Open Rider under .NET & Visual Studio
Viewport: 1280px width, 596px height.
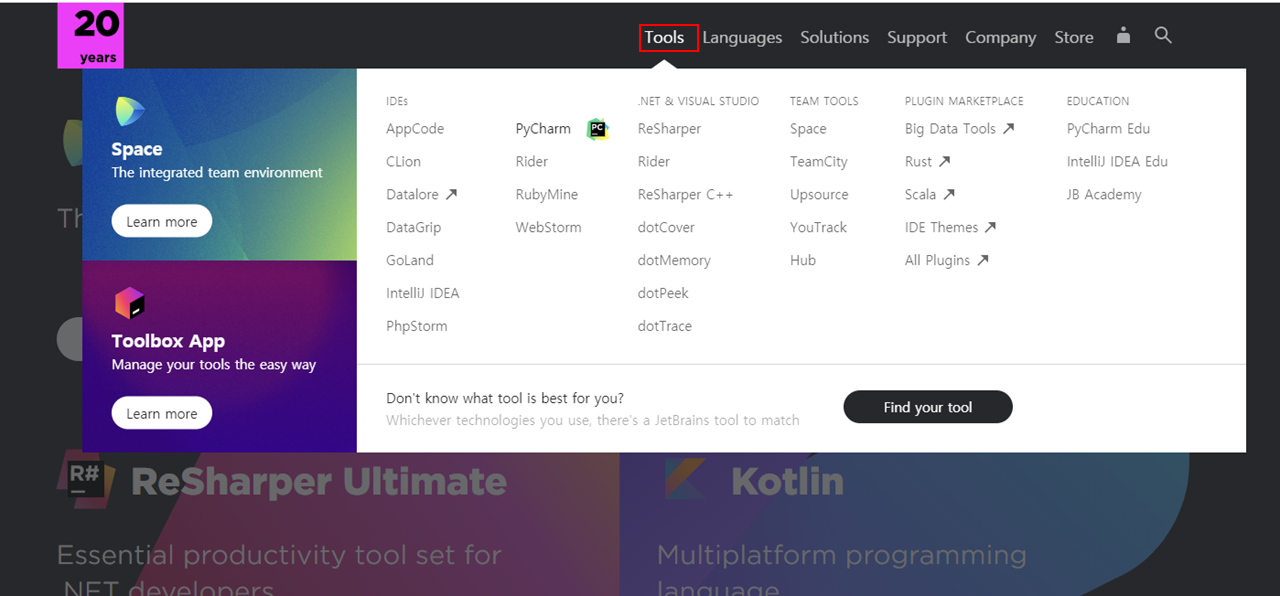654,162
